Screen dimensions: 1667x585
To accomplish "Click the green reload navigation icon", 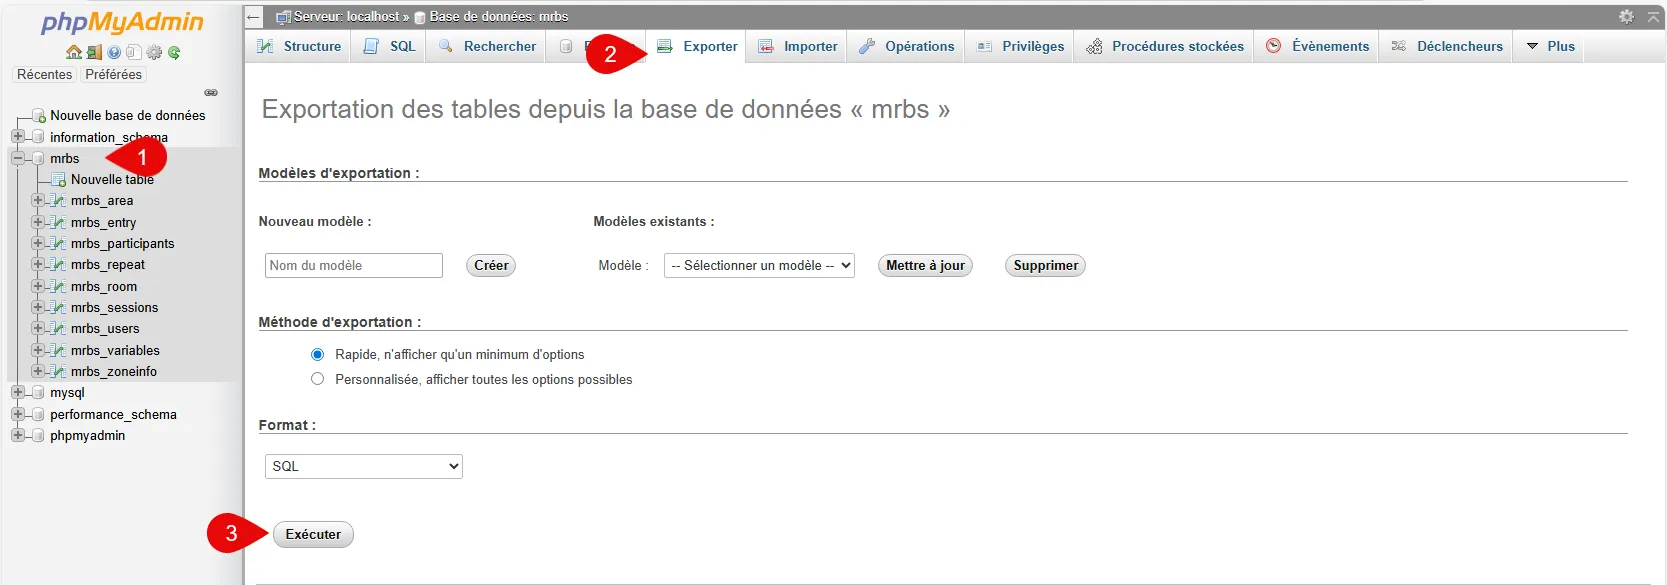I will (x=174, y=52).
